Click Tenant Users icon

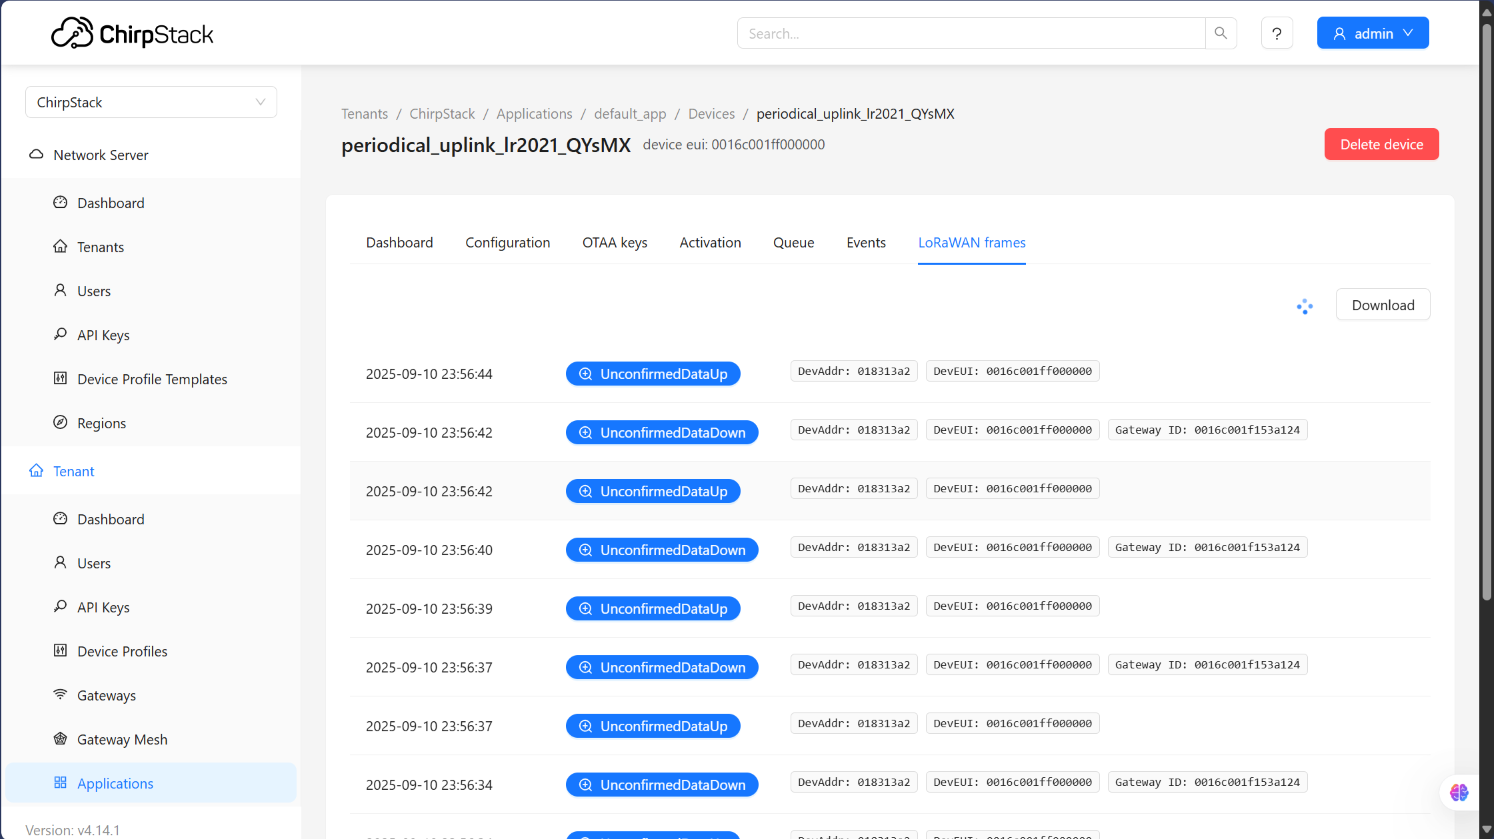coord(60,562)
